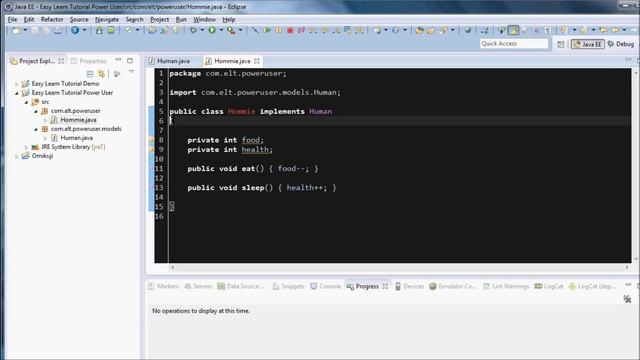Toggle Mark Occurrences highlighted toolbar button

(513, 30)
